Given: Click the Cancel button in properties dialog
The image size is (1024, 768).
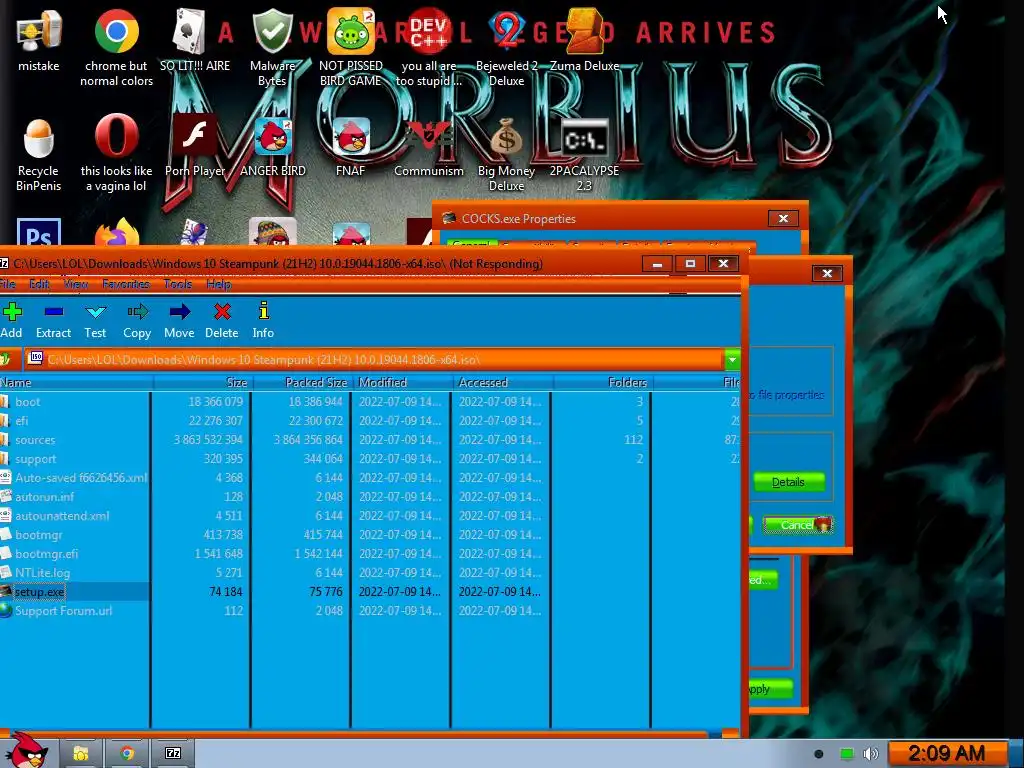Looking at the screenshot, I should point(797,524).
